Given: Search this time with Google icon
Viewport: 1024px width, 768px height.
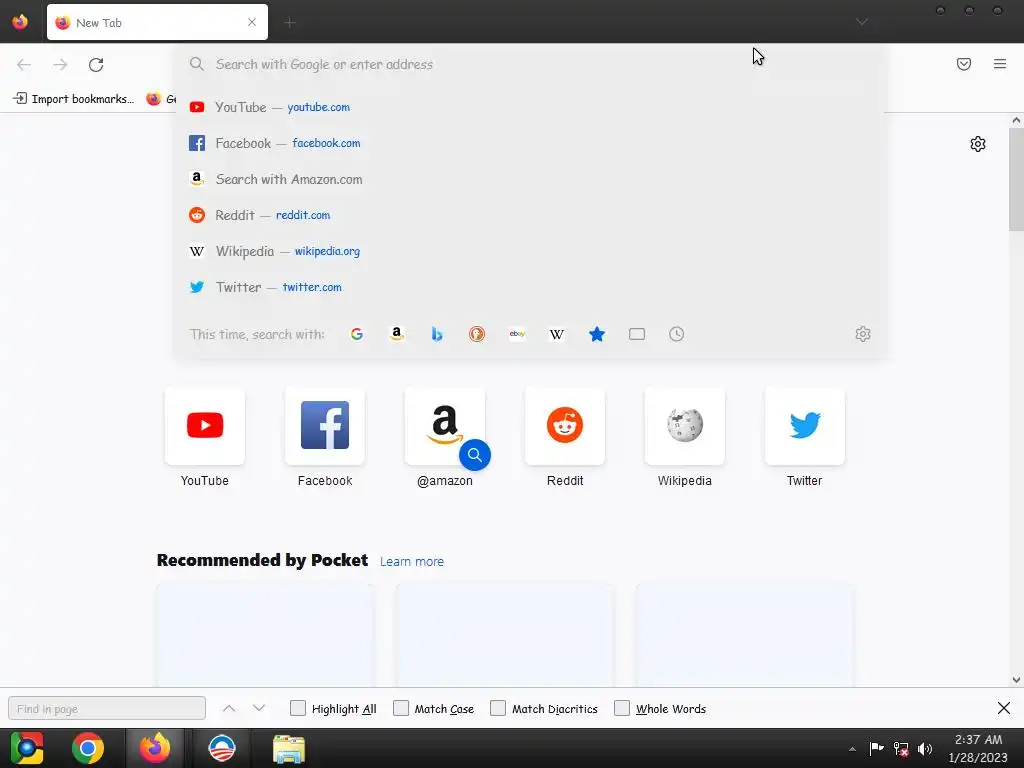Looking at the screenshot, I should click(357, 334).
